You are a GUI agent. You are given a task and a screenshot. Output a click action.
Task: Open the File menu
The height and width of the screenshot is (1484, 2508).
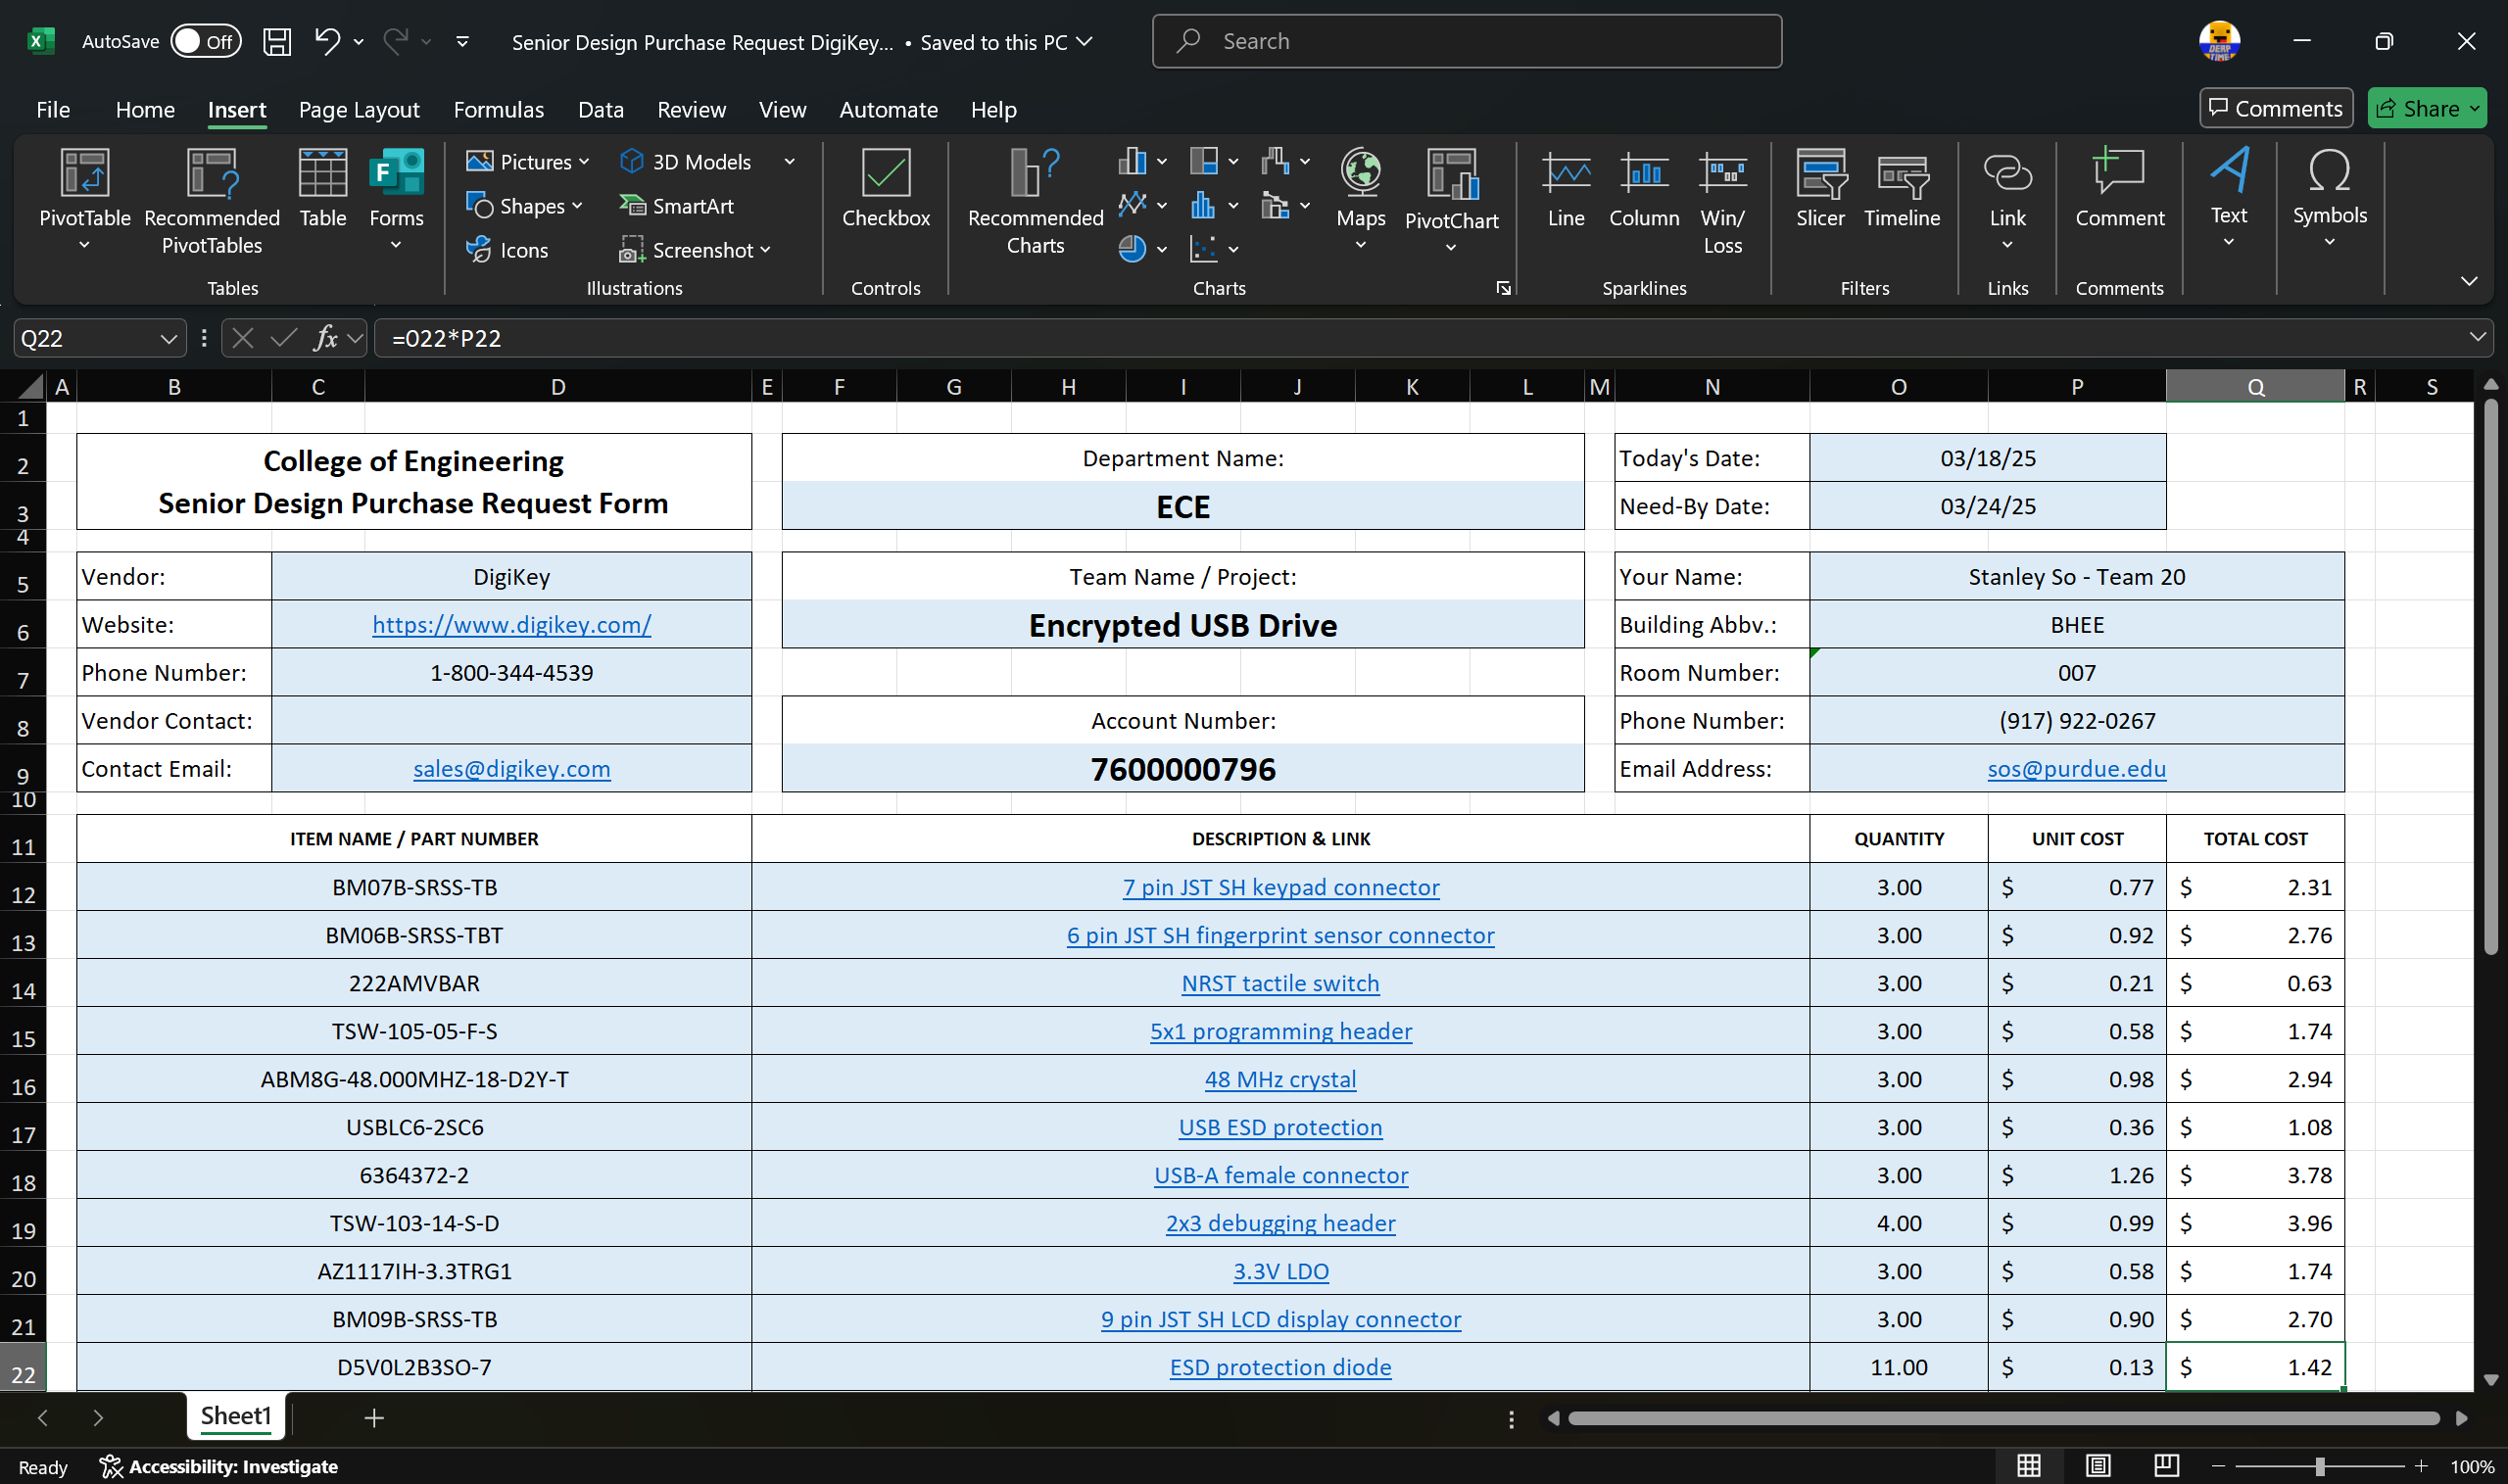pyautogui.click(x=53, y=110)
